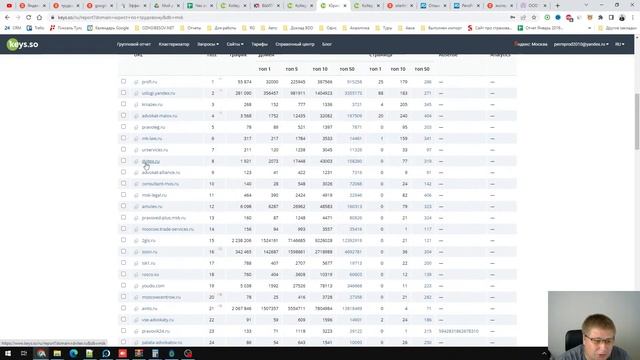Open Календарь Google bookmark
This screenshot has width=640, height=360.
108,28
